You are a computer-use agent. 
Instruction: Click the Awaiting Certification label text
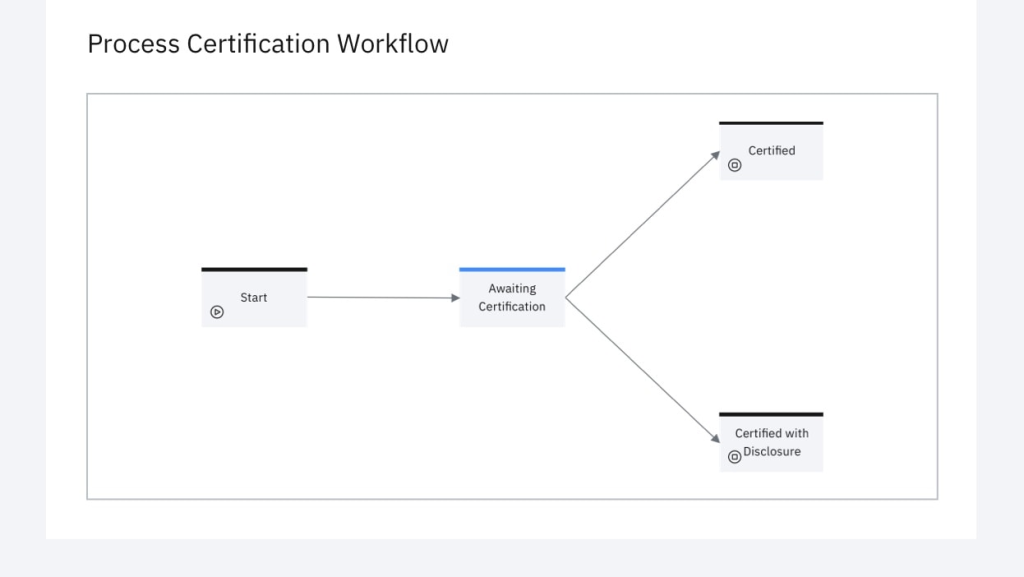512,297
